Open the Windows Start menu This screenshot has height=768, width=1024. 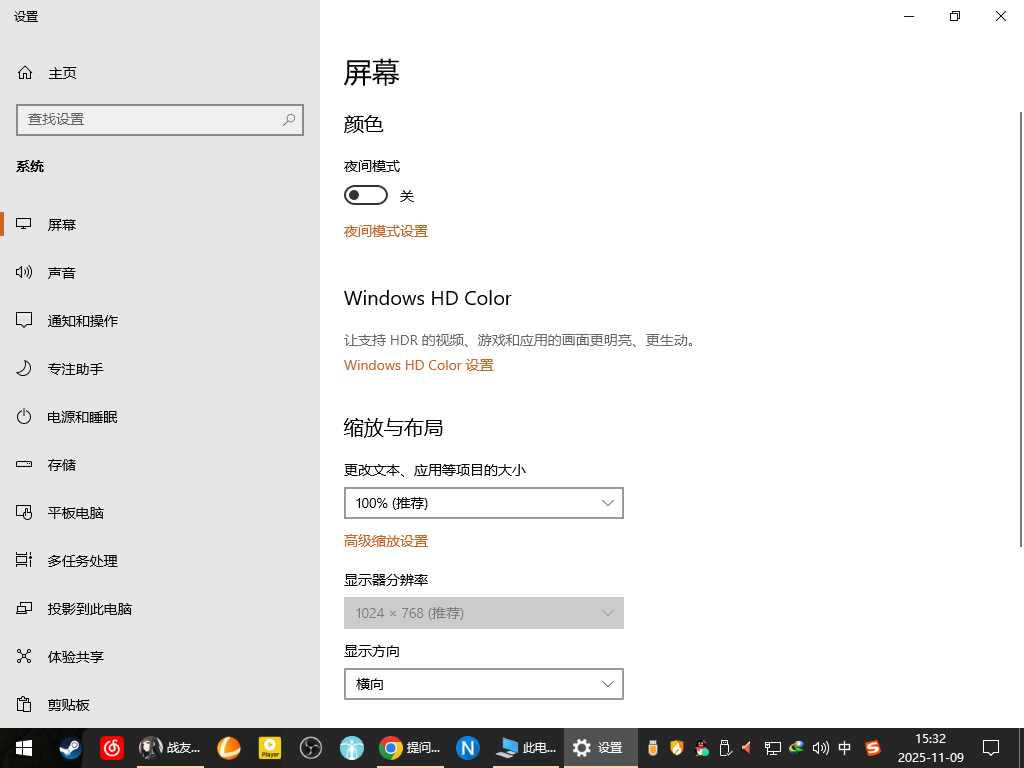[24, 748]
